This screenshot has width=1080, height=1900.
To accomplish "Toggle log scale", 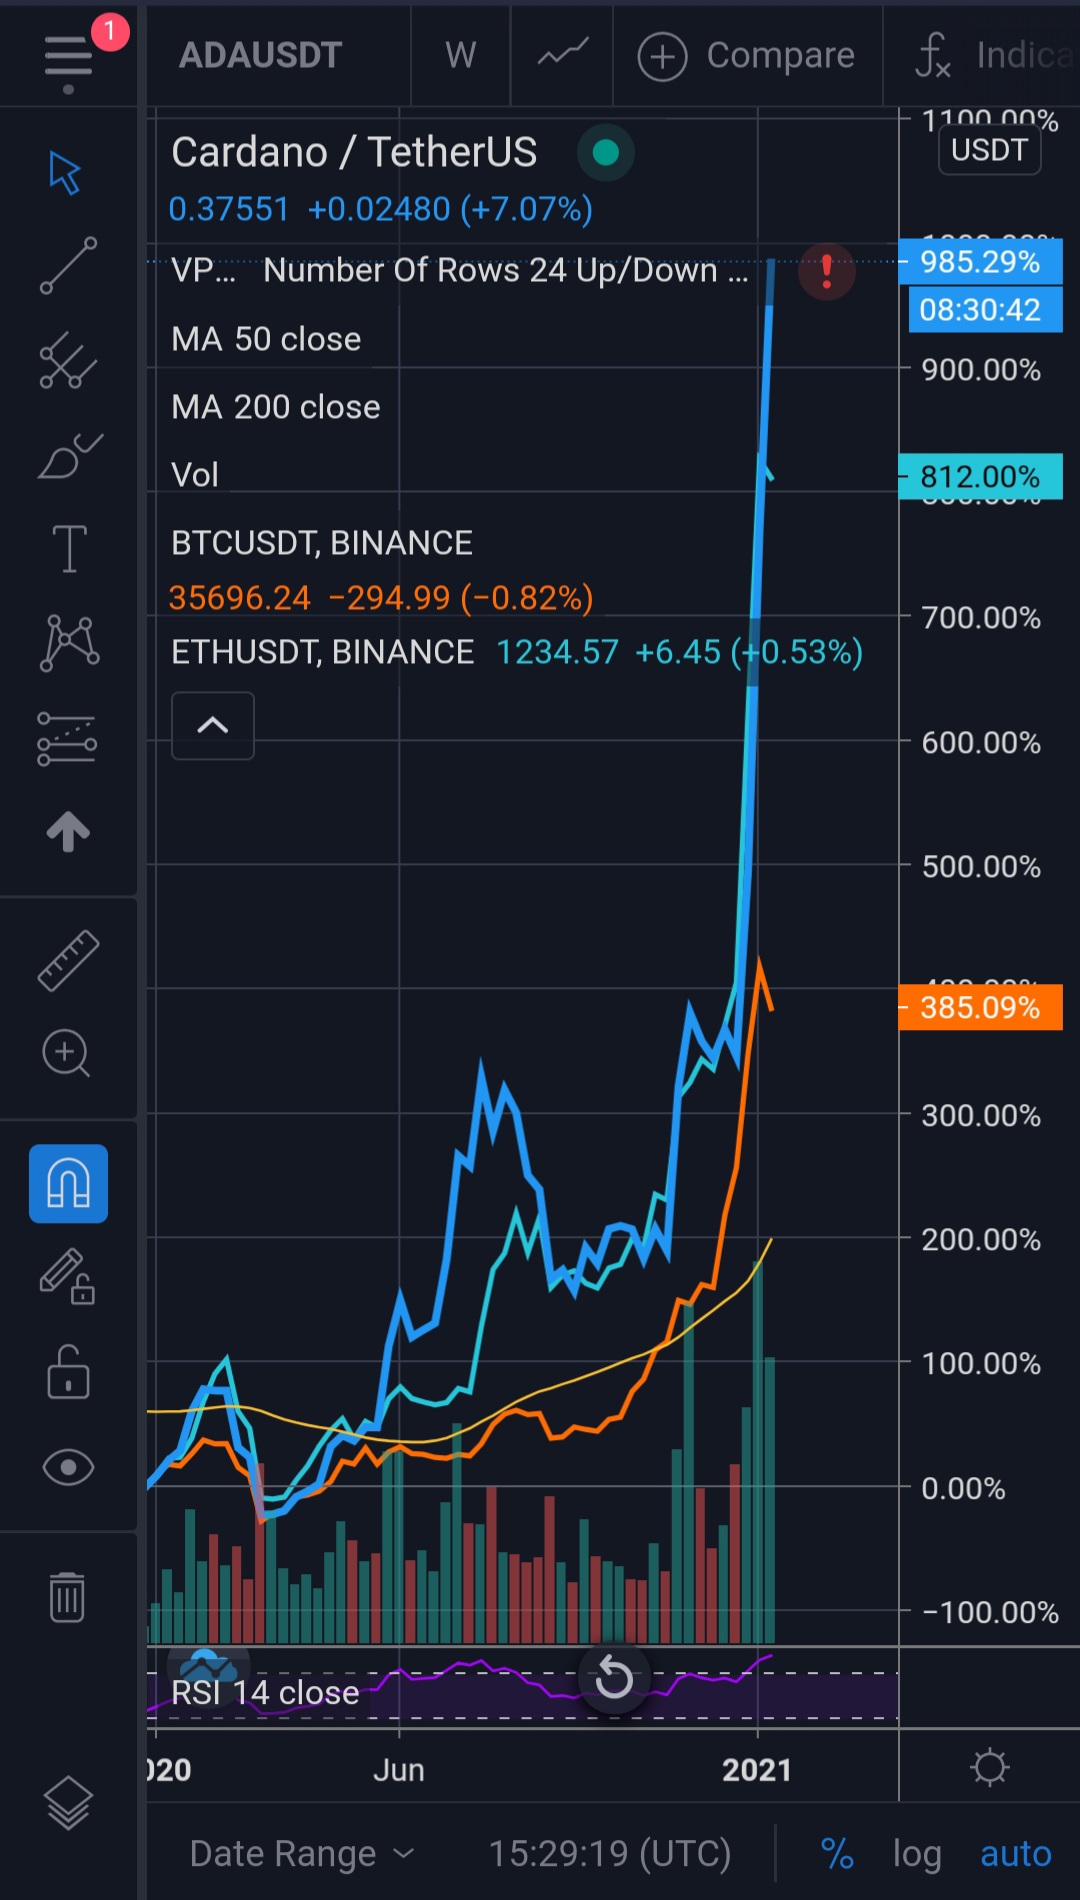I will pyautogui.click(x=917, y=1854).
